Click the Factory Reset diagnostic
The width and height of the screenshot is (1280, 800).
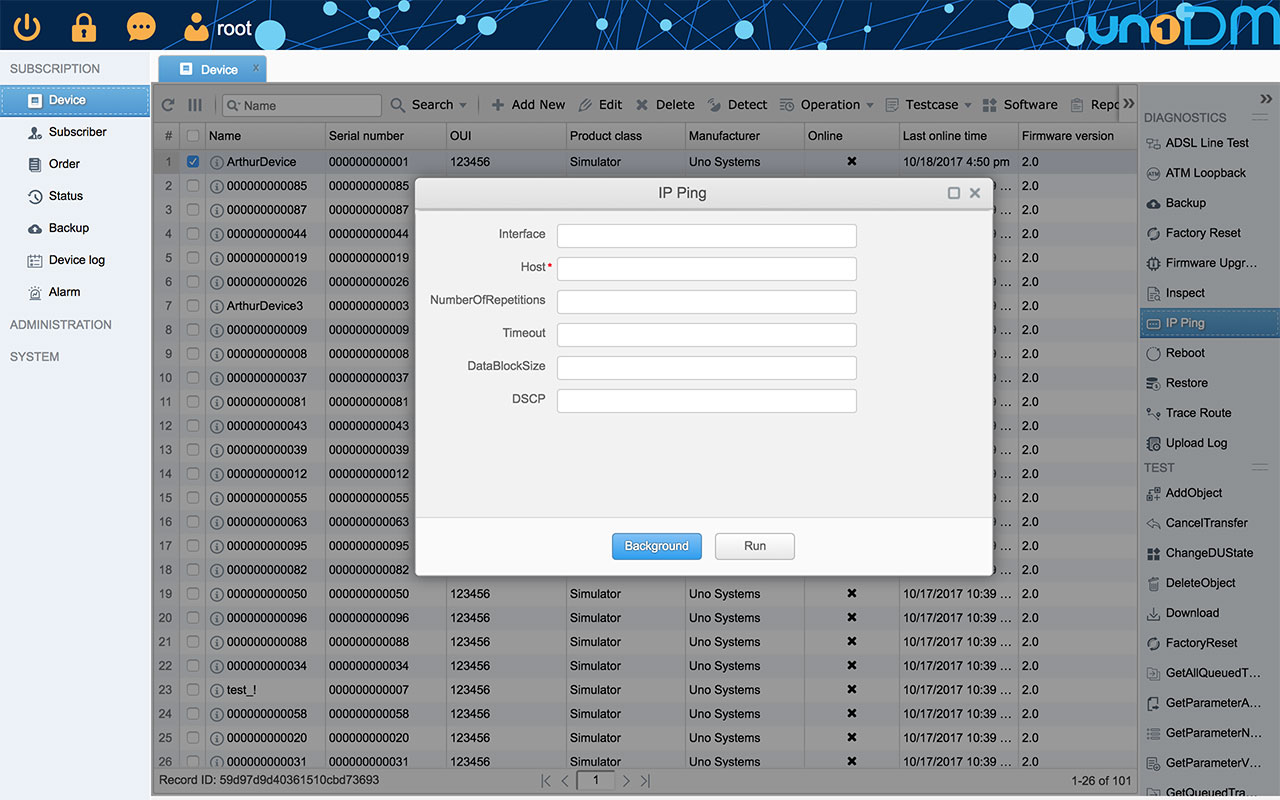(x=1202, y=233)
